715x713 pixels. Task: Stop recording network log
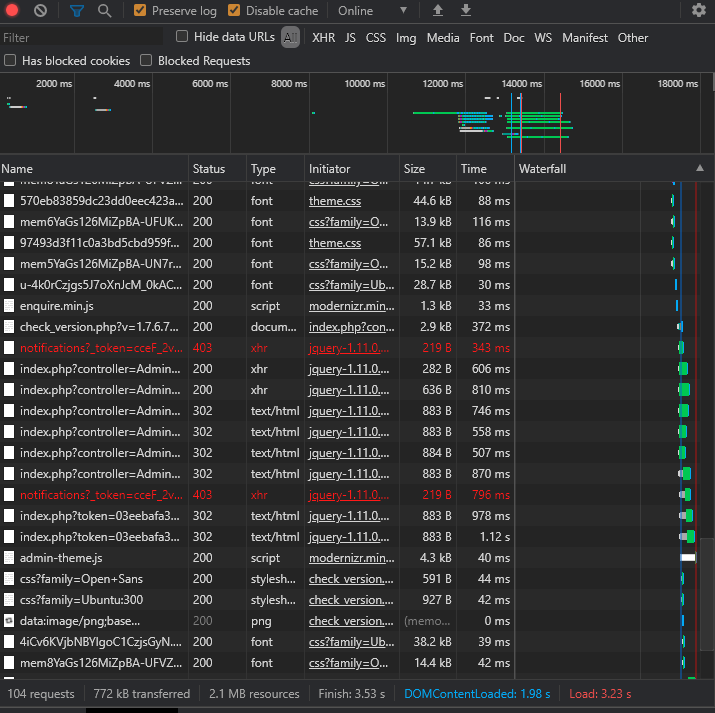[13, 11]
